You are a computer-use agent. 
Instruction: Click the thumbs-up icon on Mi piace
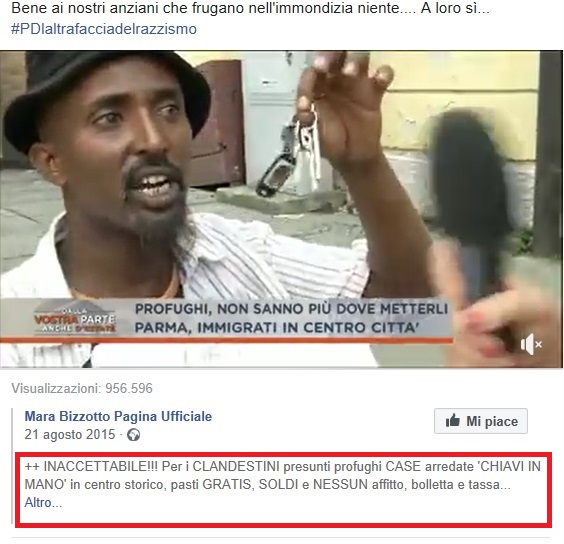[x=452, y=420]
